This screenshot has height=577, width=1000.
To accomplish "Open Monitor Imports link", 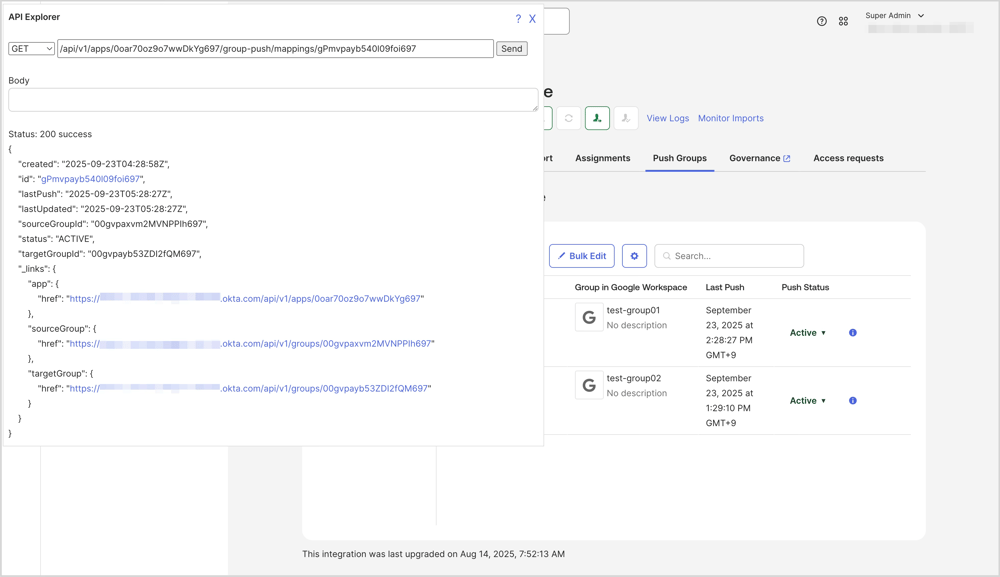I will point(730,119).
